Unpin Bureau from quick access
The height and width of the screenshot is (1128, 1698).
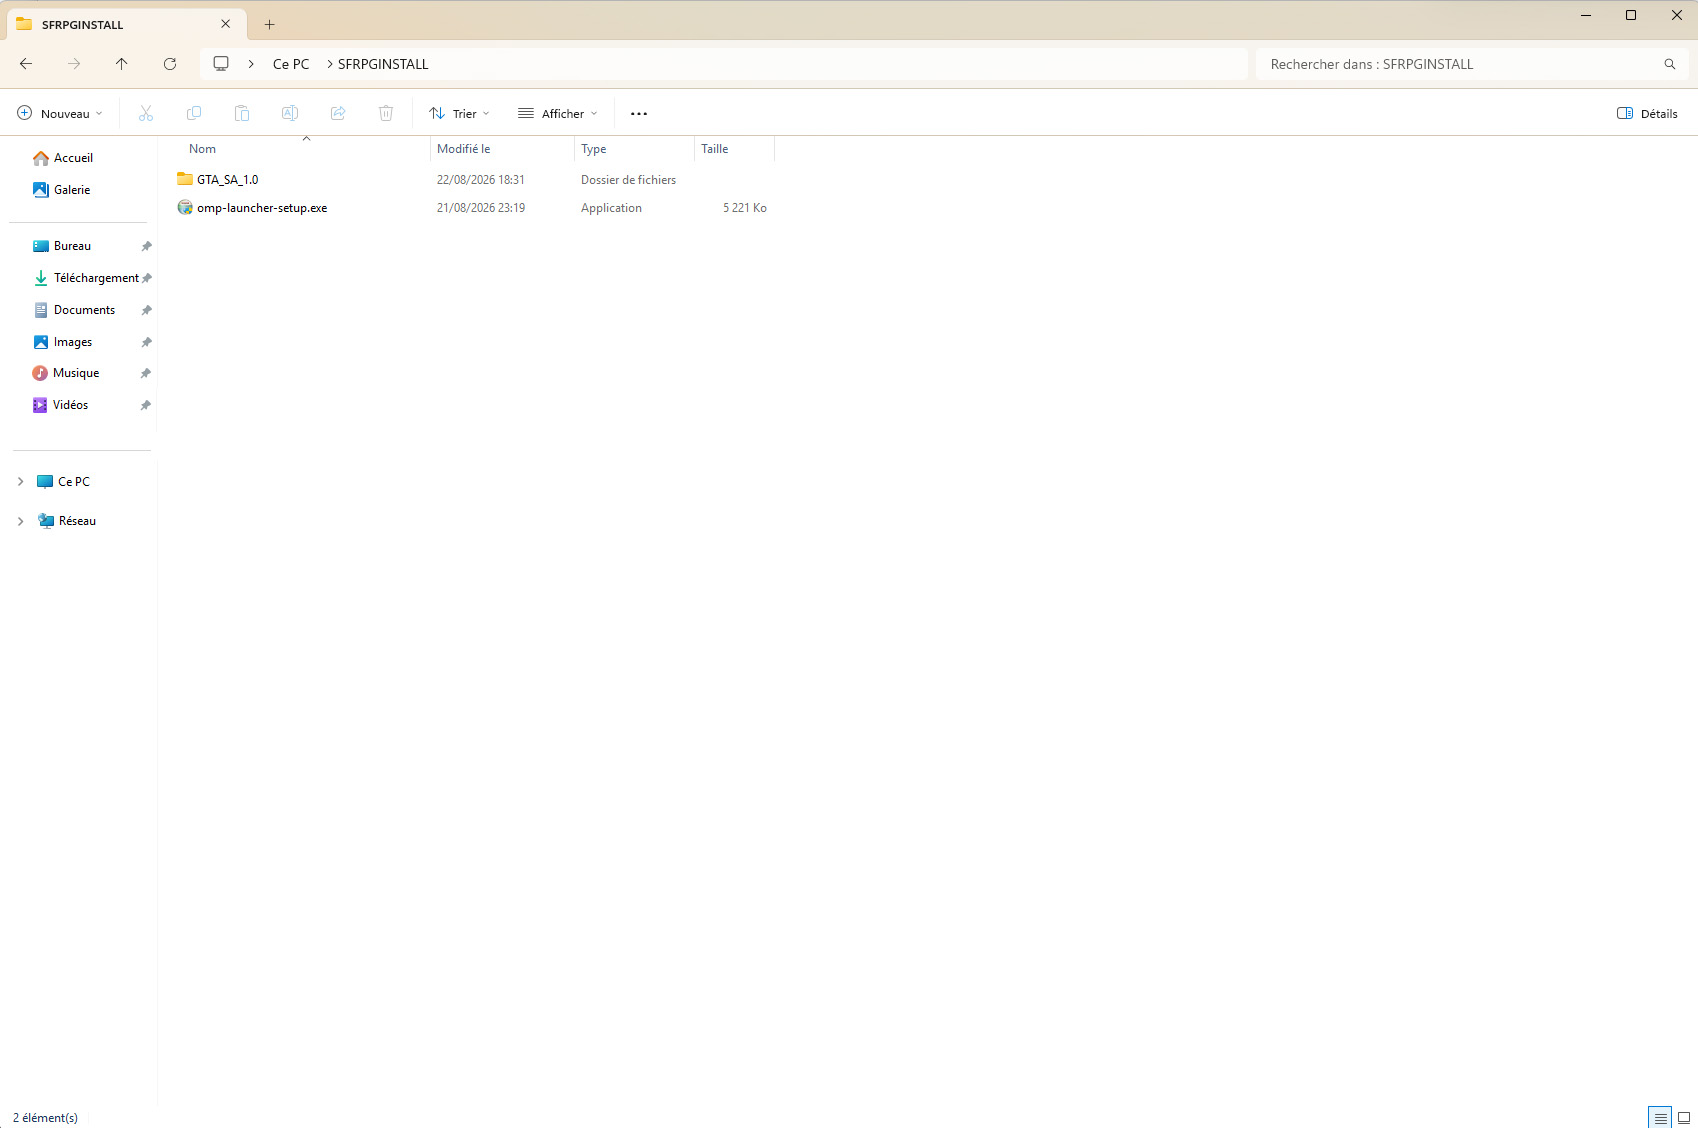[x=146, y=246]
